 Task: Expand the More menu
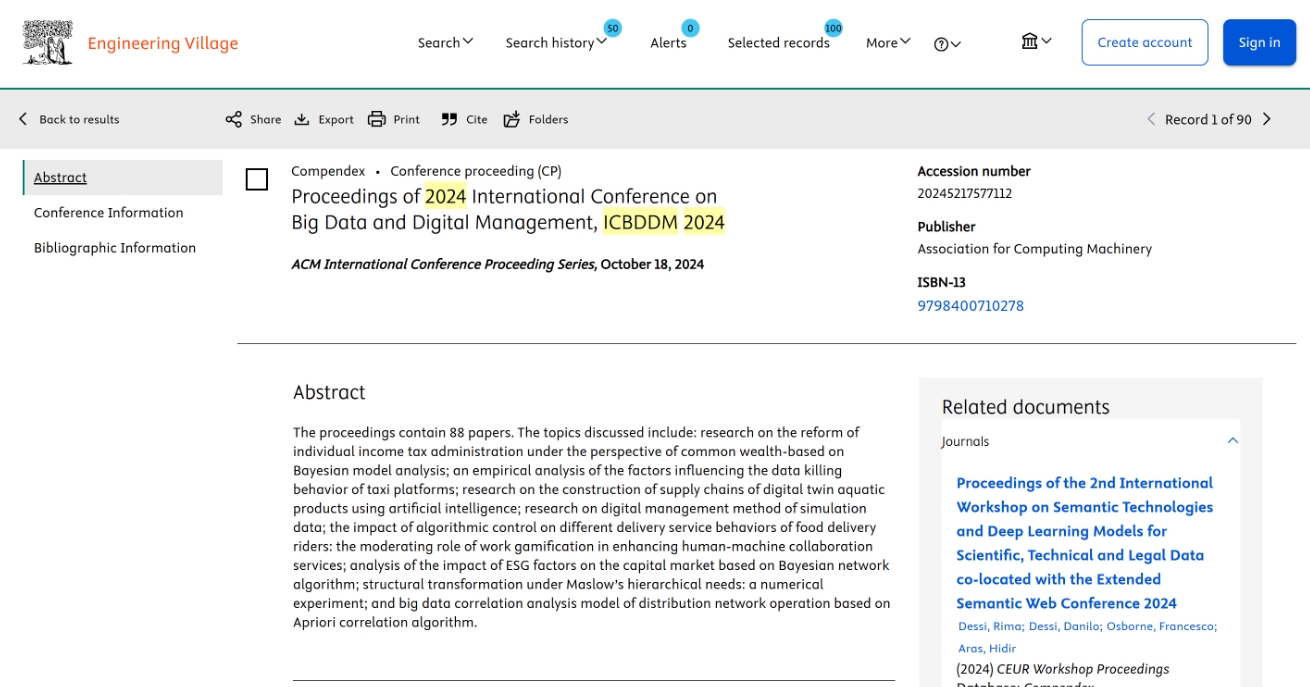888,42
